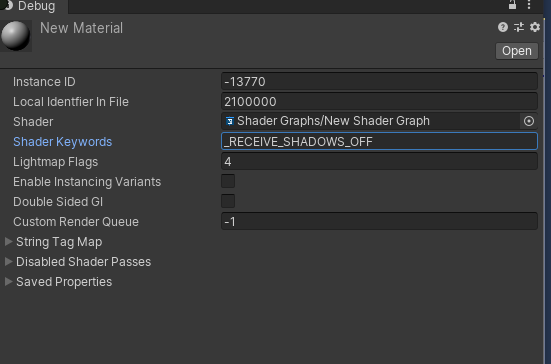Viewport: 551px width, 364px height.
Task: Click the preset sliders icon
Action: pos(519,27)
